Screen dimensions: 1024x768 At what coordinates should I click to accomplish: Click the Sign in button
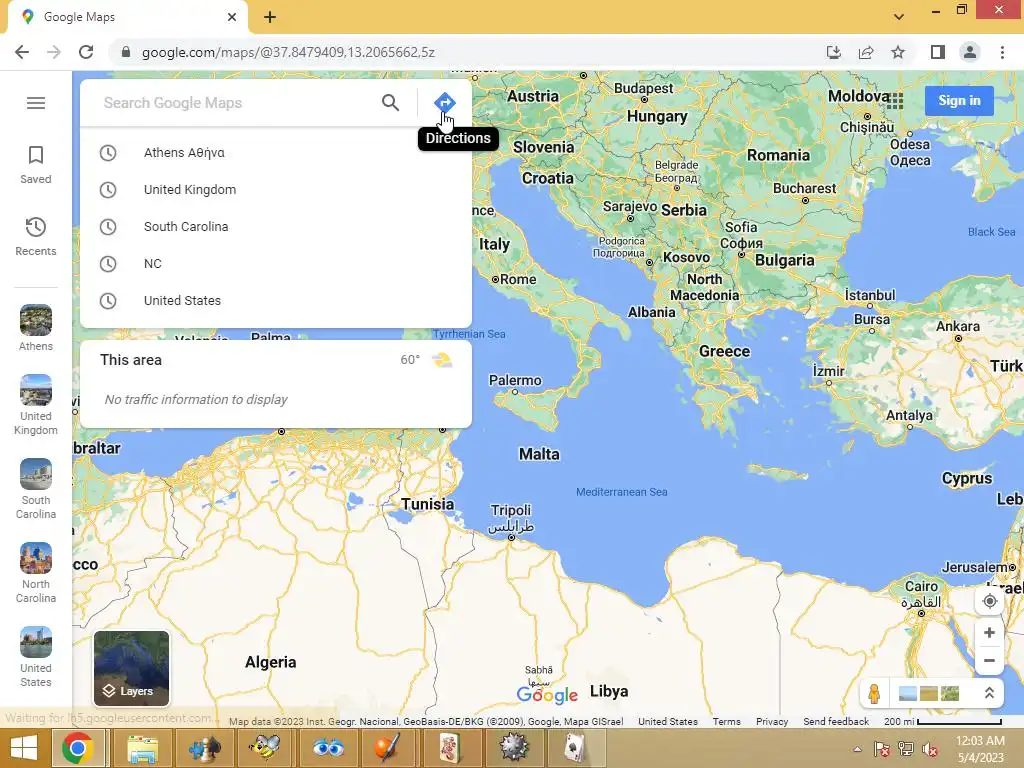click(x=959, y=101)
